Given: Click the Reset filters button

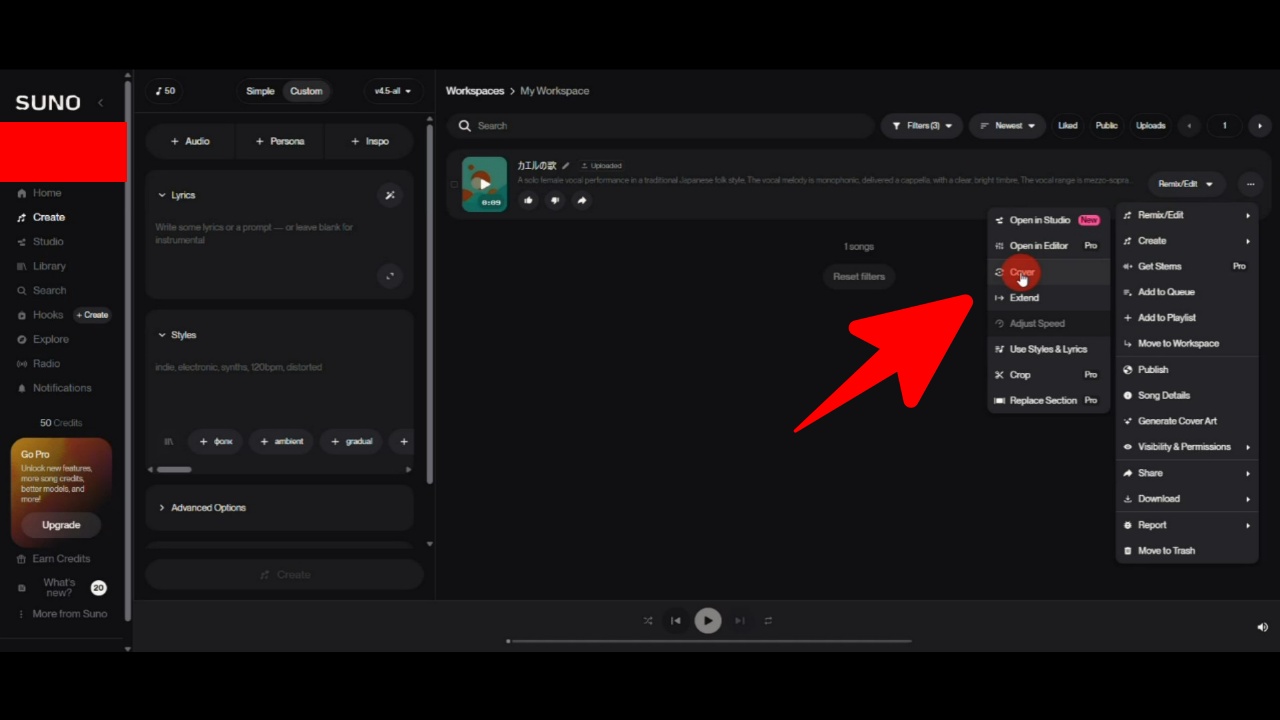Looking at the screenshot, I should (859, 276).
